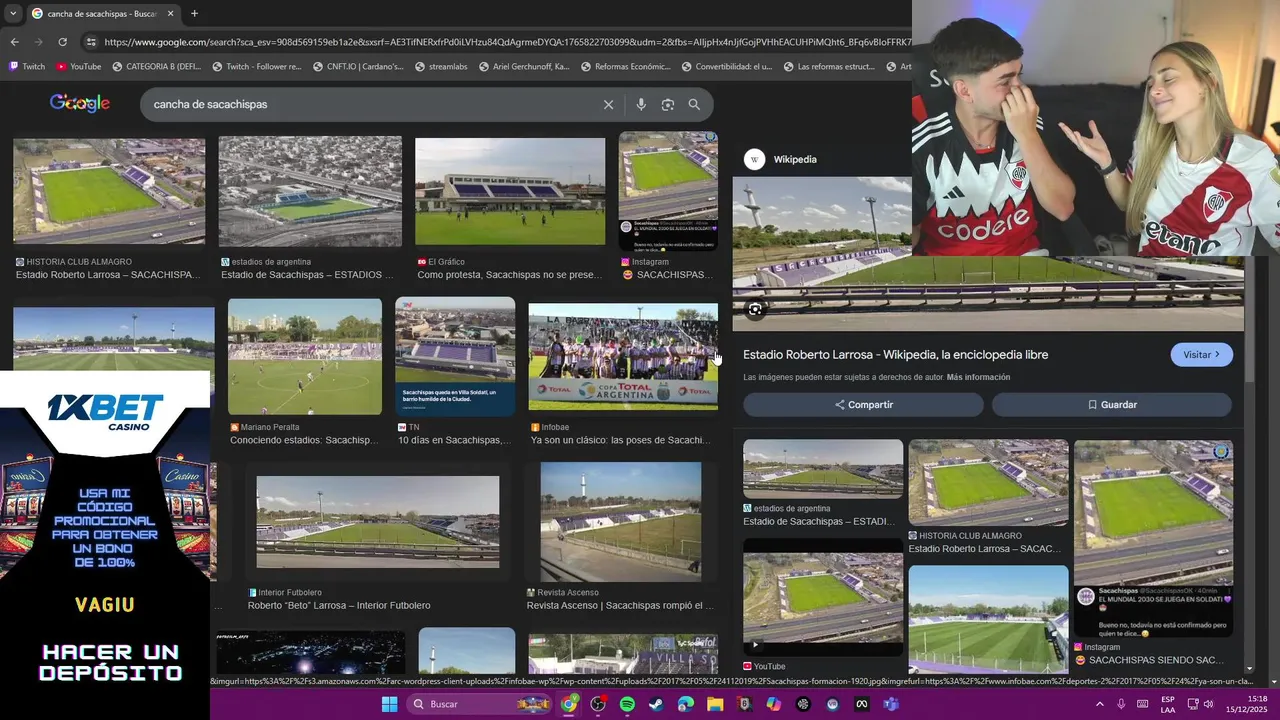Open the 'Reformas Económic...' bookmark
This screenshot has height=720, width=1280.
pos(625,67)
